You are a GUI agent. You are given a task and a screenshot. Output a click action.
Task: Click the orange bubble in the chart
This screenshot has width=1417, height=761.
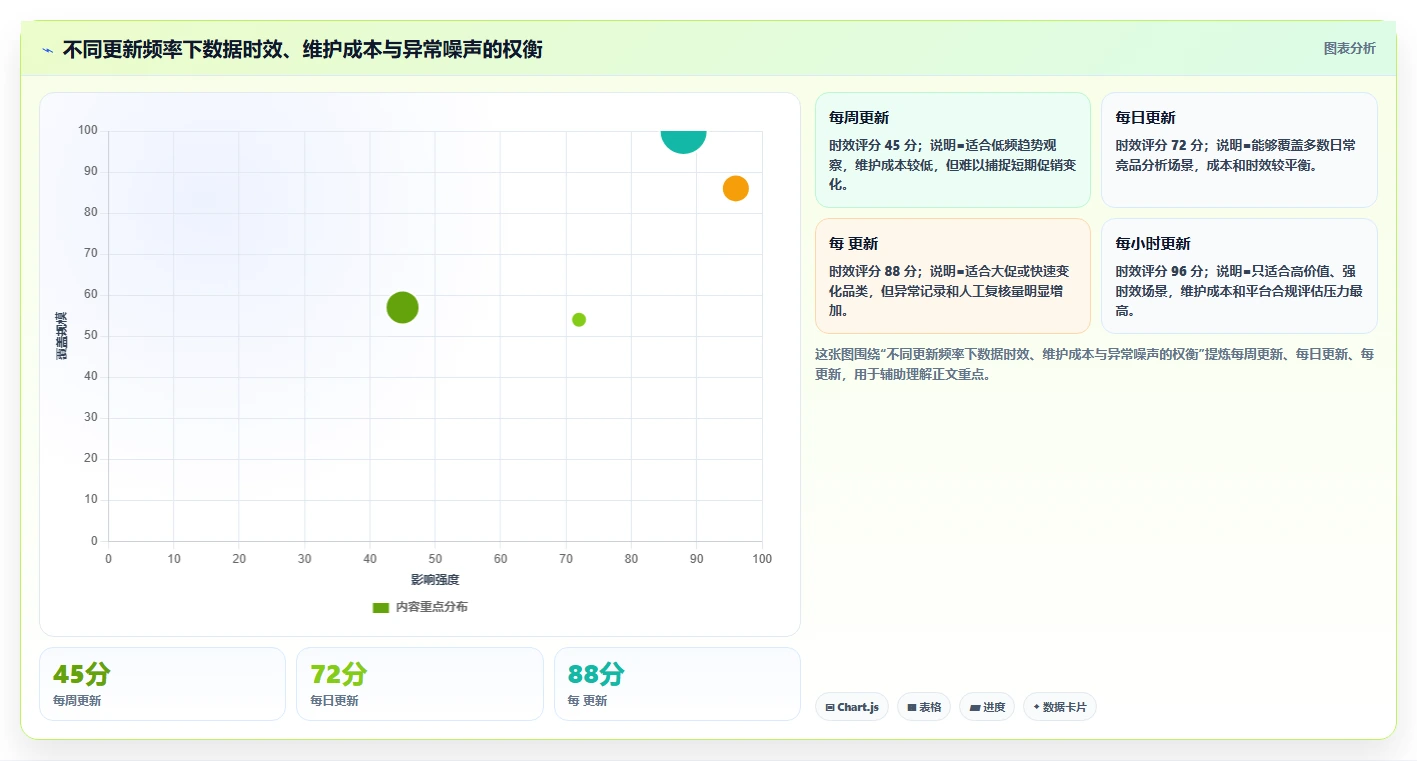(736, 188)
